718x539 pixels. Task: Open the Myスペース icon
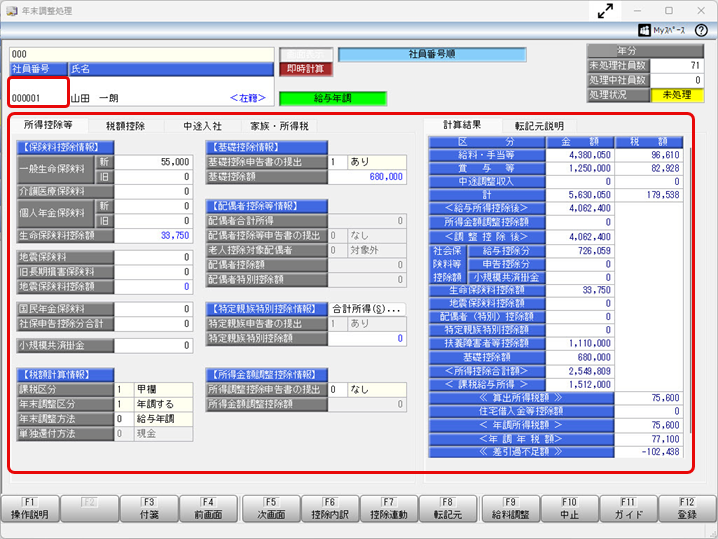(662, 30)
